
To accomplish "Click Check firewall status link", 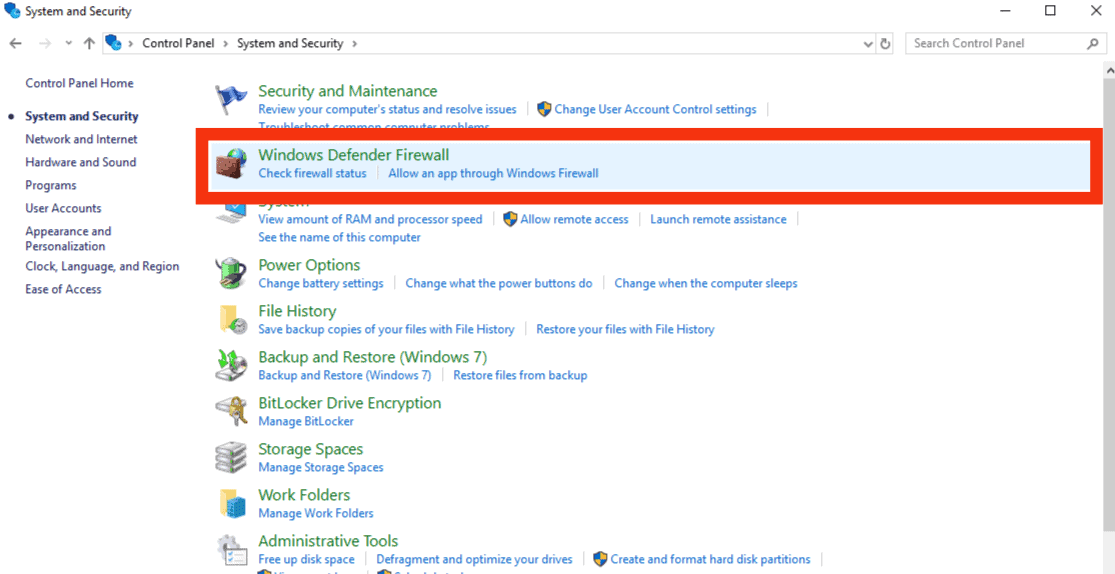I will [x=312, y=173].
